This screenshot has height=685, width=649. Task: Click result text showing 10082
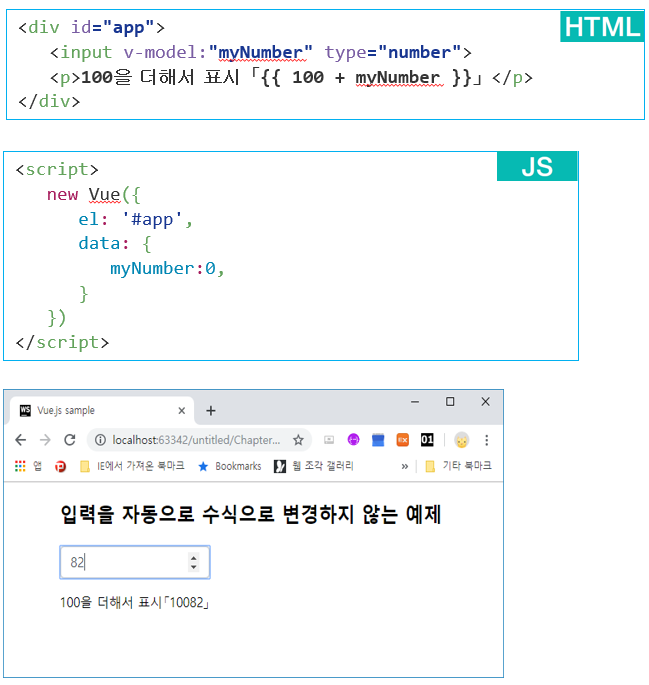(135, 602)
